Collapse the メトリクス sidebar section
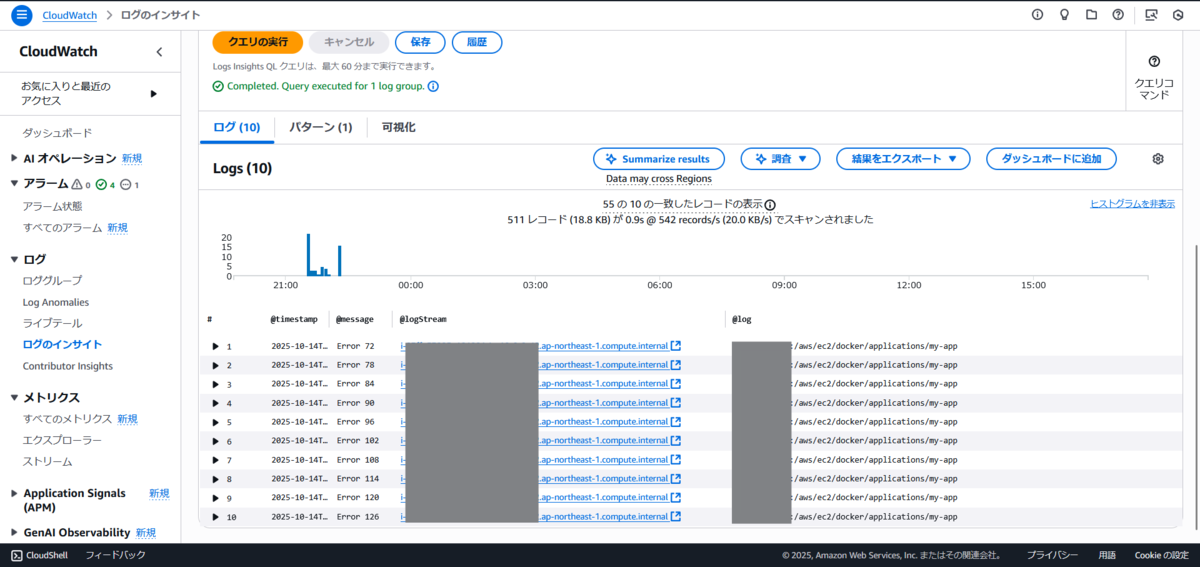Image resolution: width=1200 pixels, height=567 pixels. click(14, 397)
